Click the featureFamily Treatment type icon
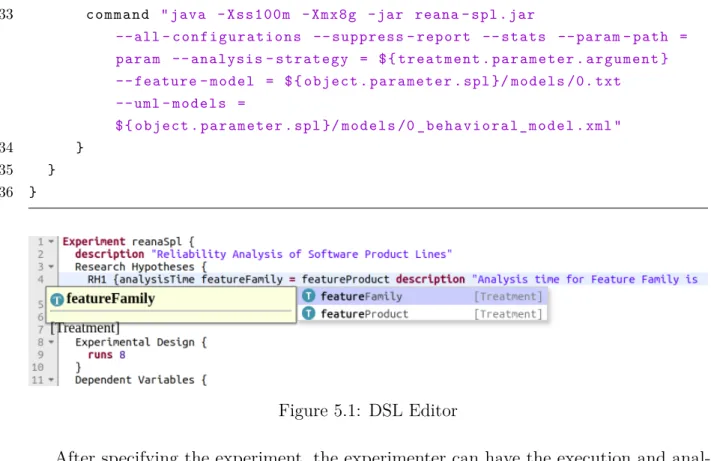Screen dimensions: 711x461 (x=308, y=296)
